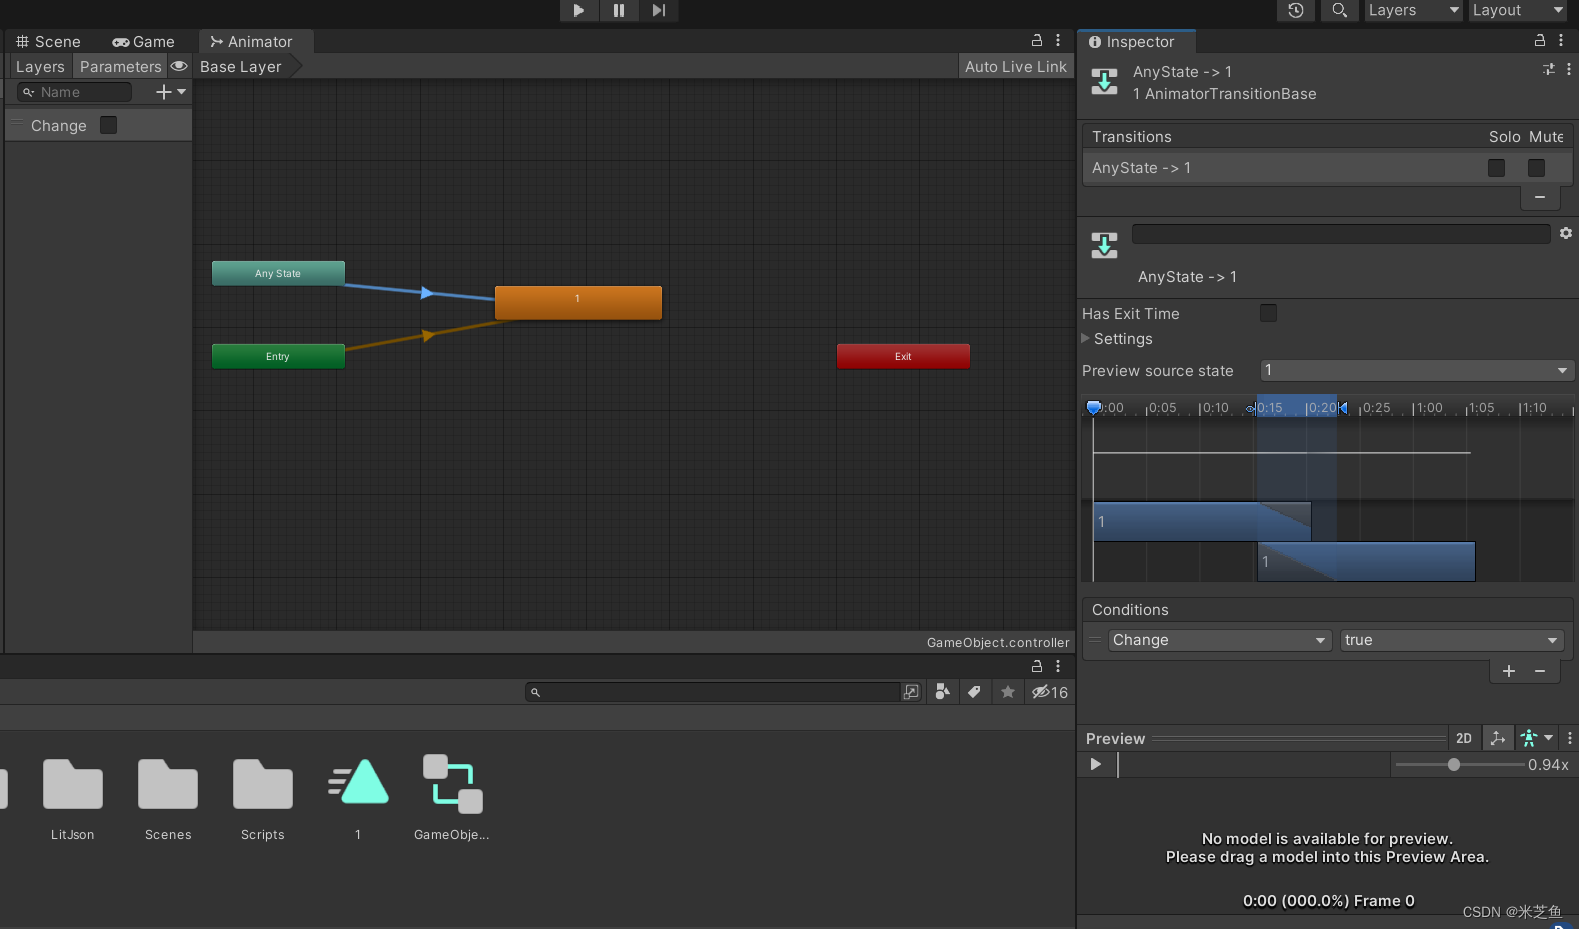The width and height of the screenshot is (1579, 929).
Task: Toggle hidden packages count icon showing 16
Action: [1050, 692]
